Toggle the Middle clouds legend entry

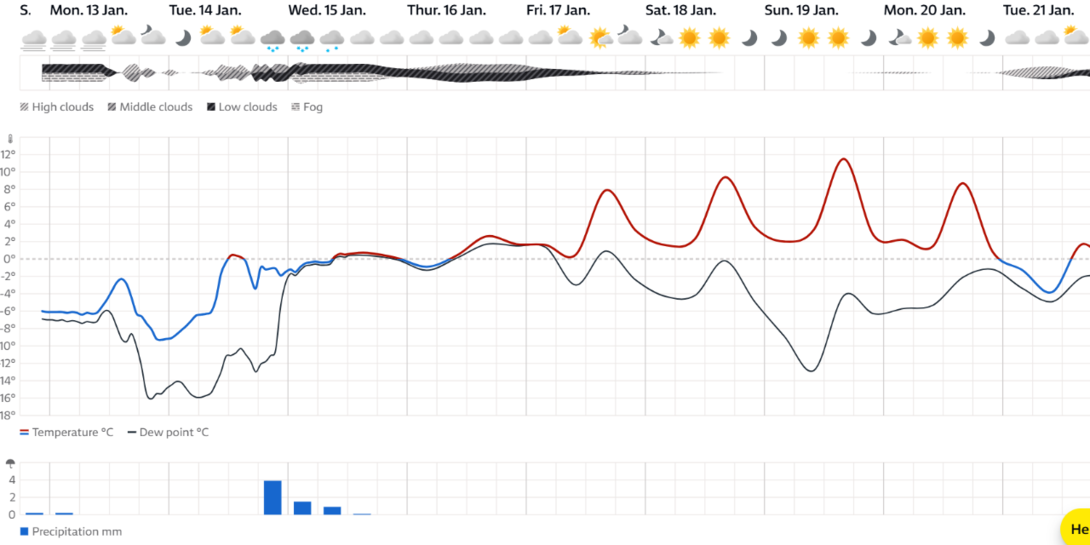click(150, 107)
